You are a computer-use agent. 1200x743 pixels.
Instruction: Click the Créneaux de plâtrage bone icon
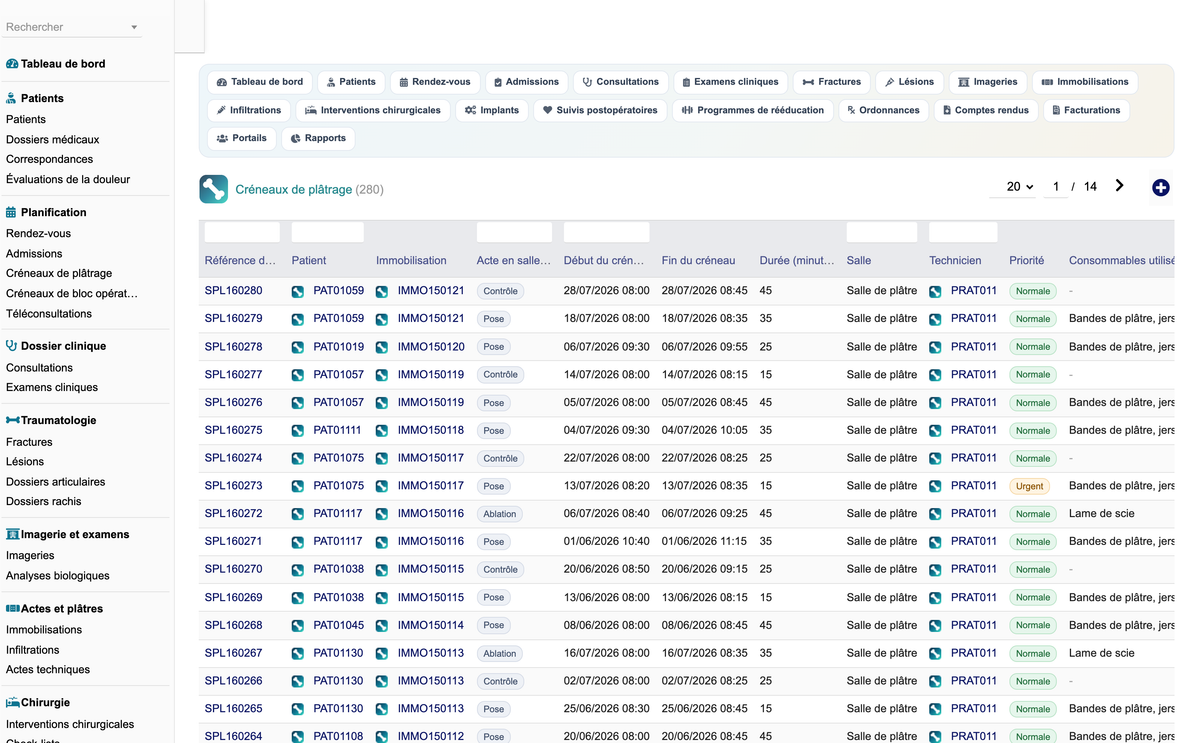[x=213, y=189]
